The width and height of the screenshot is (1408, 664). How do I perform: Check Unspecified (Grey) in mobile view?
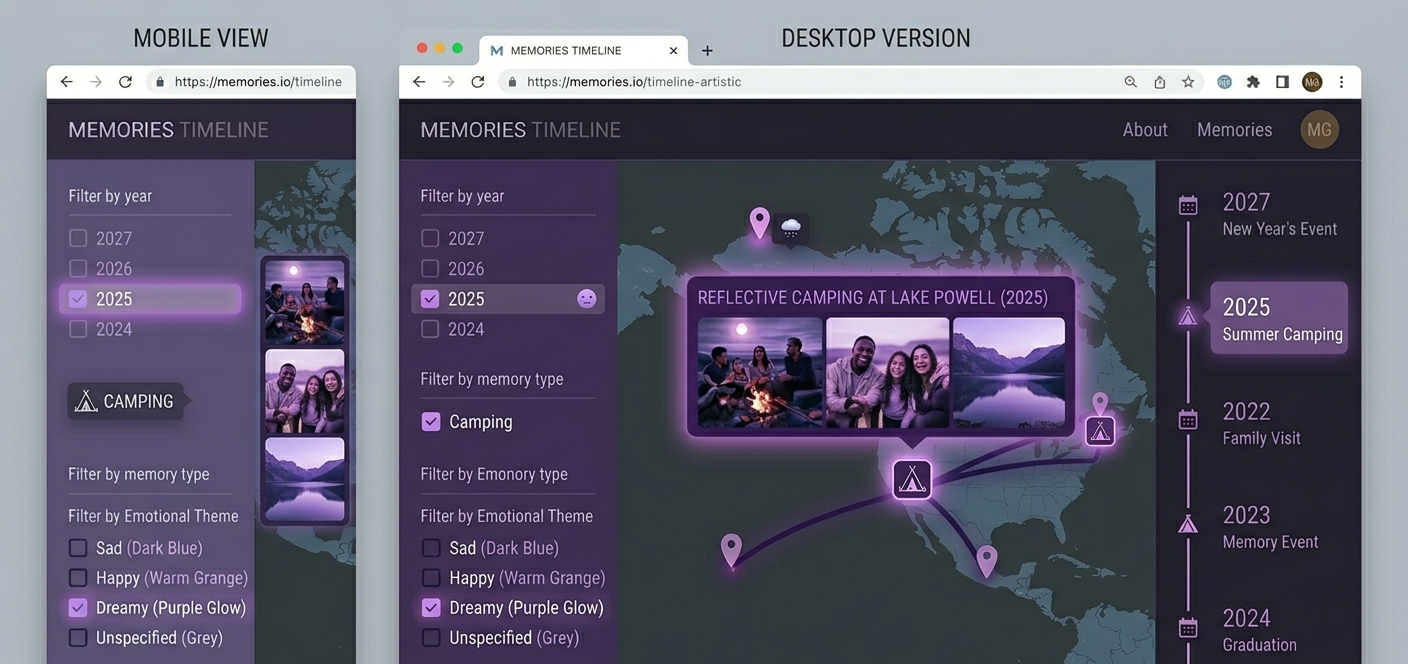[78, 637]
